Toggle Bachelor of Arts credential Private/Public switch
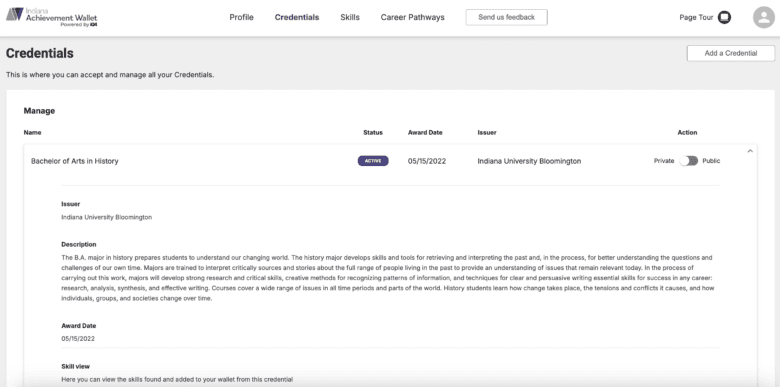The height and width of the screenshot is (387, 780). coord(688,161)
